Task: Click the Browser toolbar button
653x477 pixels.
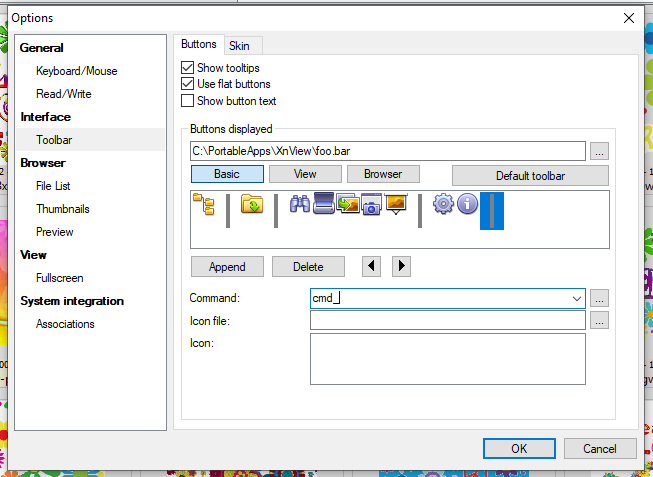Action: (383, 174)
